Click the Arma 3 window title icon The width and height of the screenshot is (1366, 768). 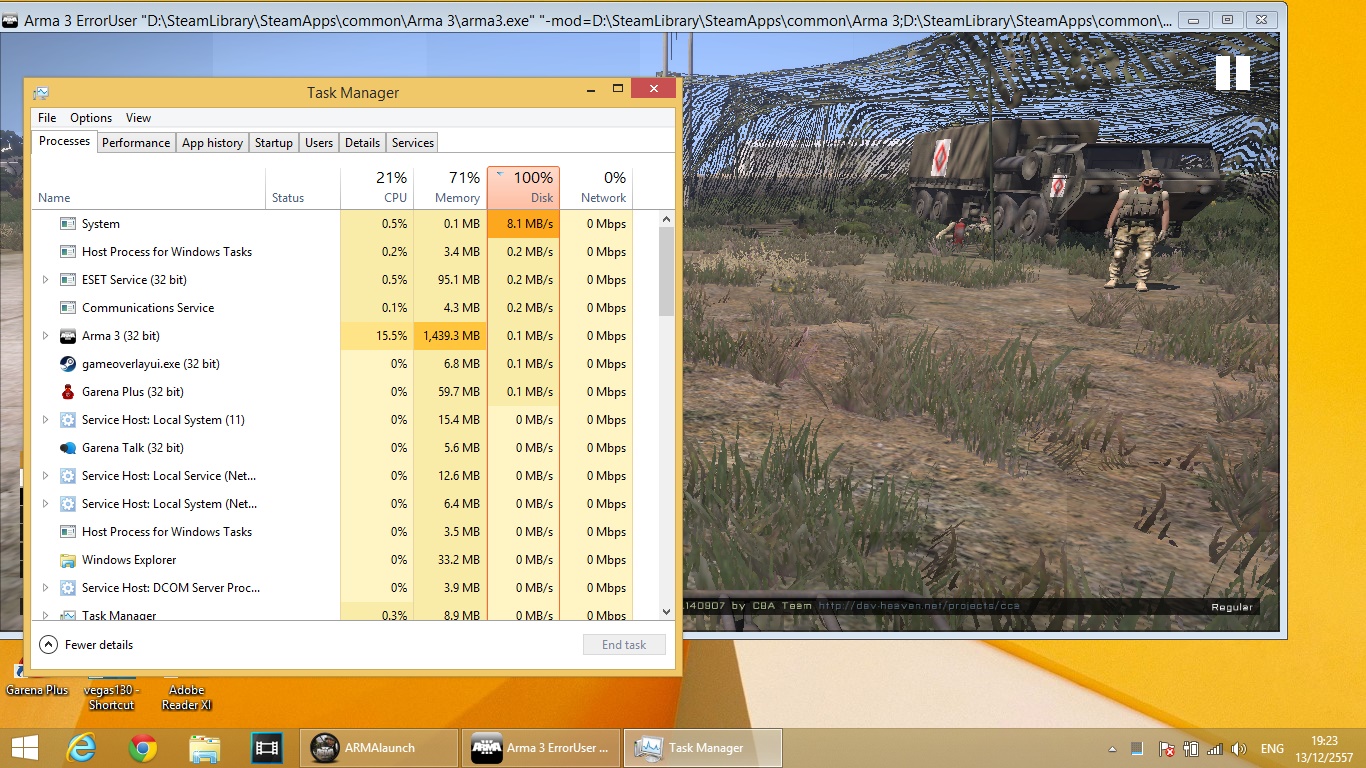(9, 20)
